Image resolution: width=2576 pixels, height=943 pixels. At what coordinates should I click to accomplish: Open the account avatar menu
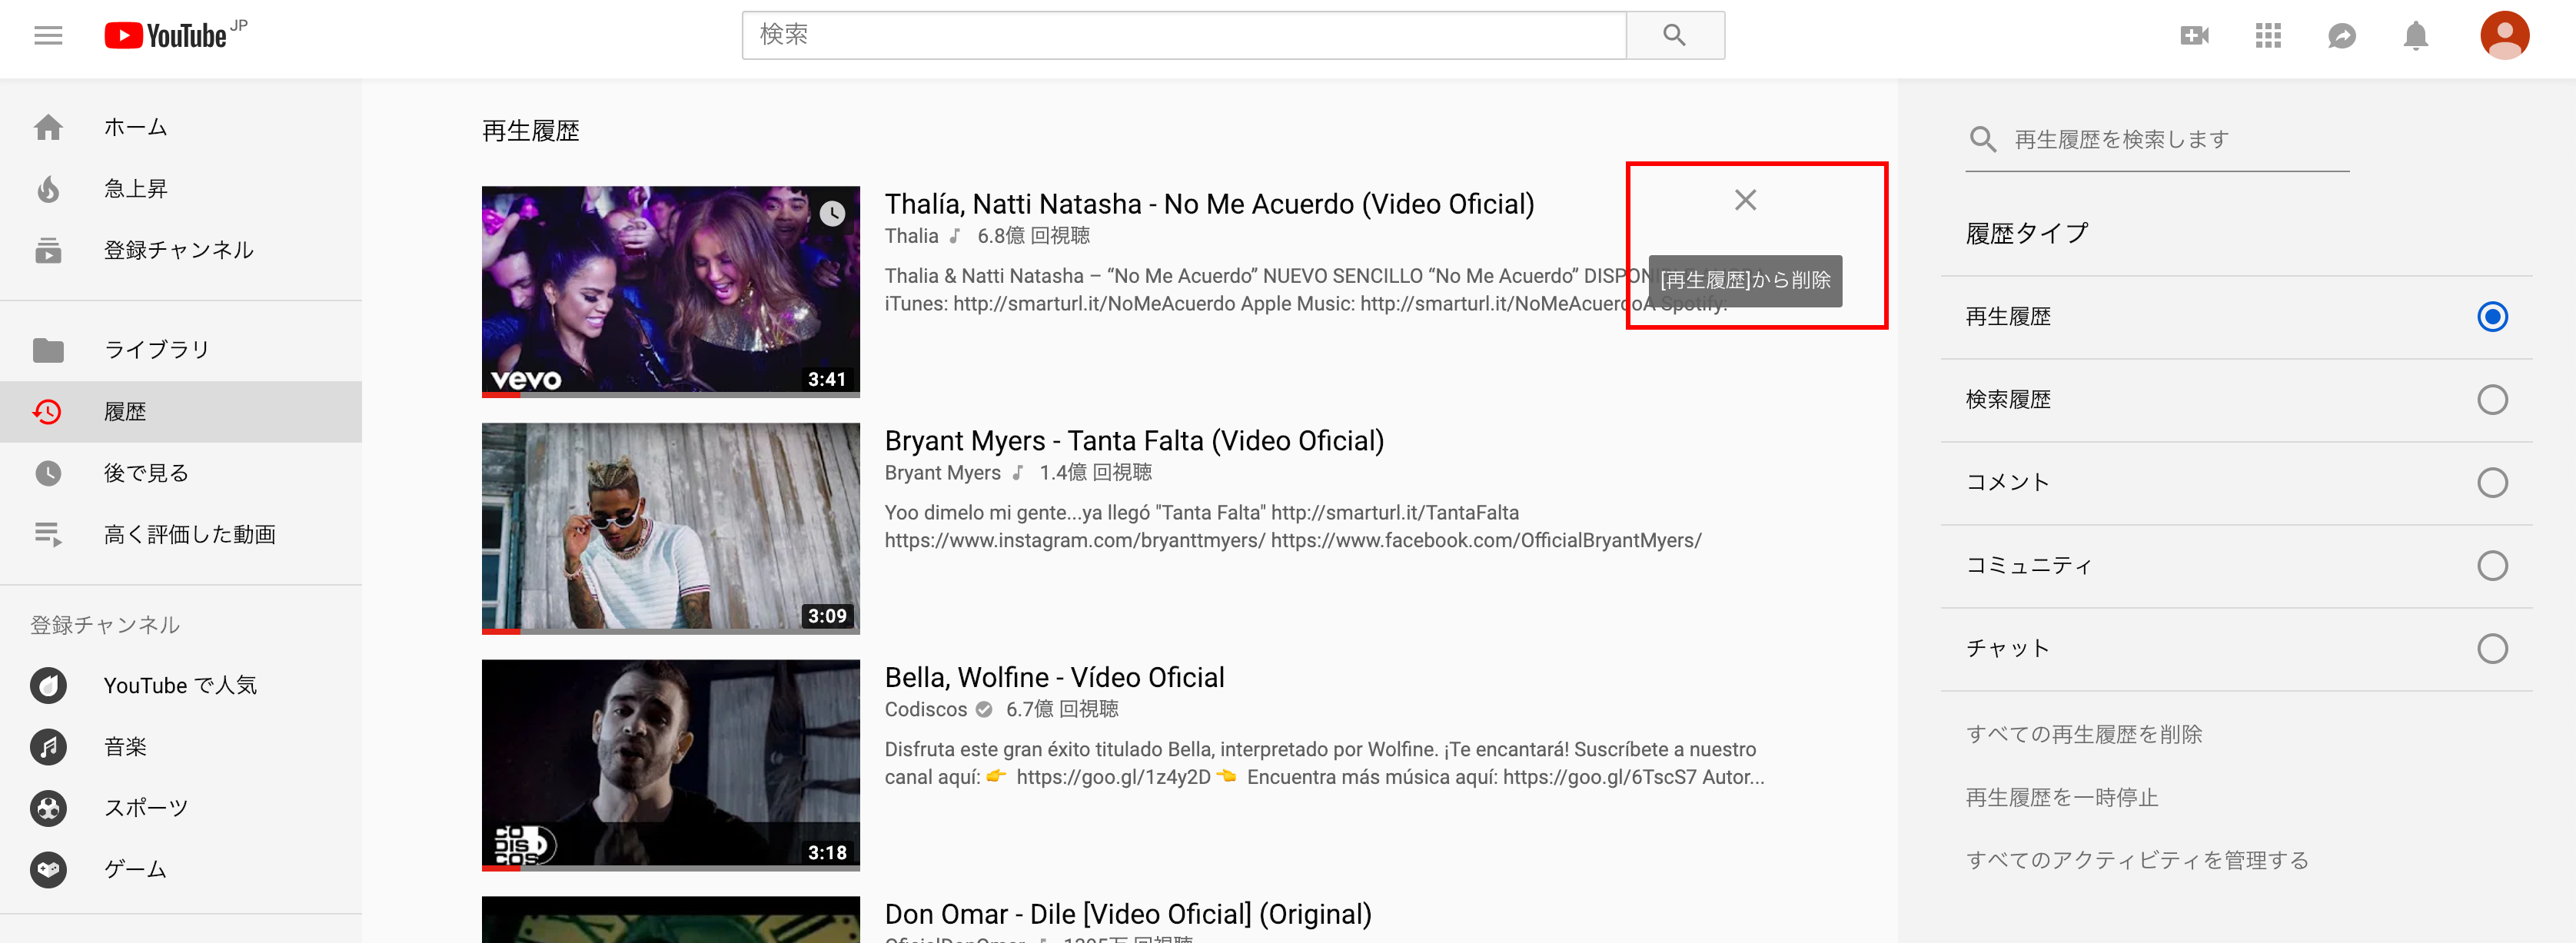click(2504, 36)
